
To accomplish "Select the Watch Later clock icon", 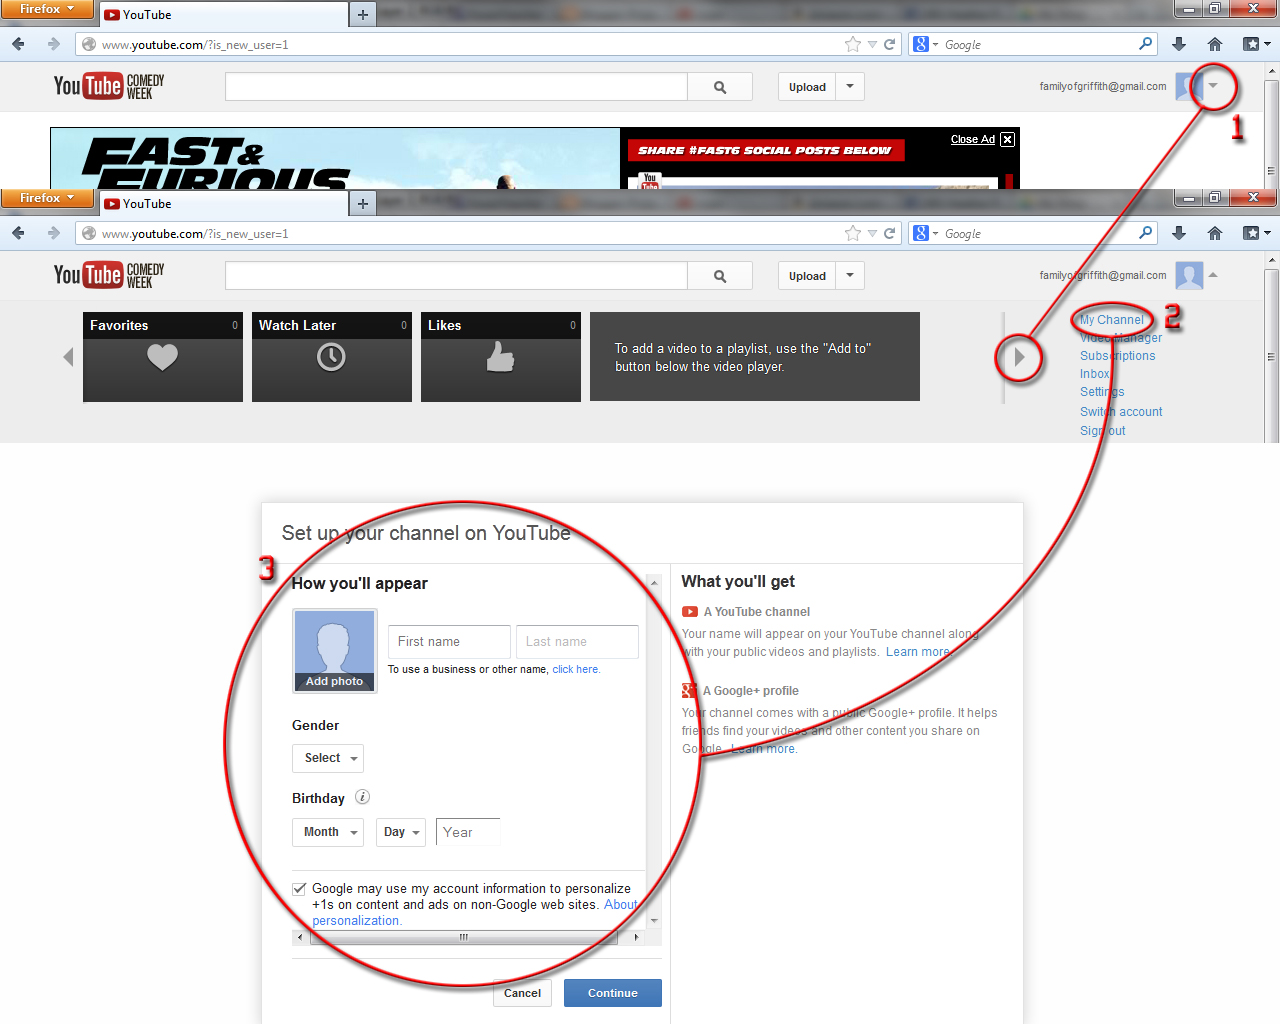I will coord(331,357).
